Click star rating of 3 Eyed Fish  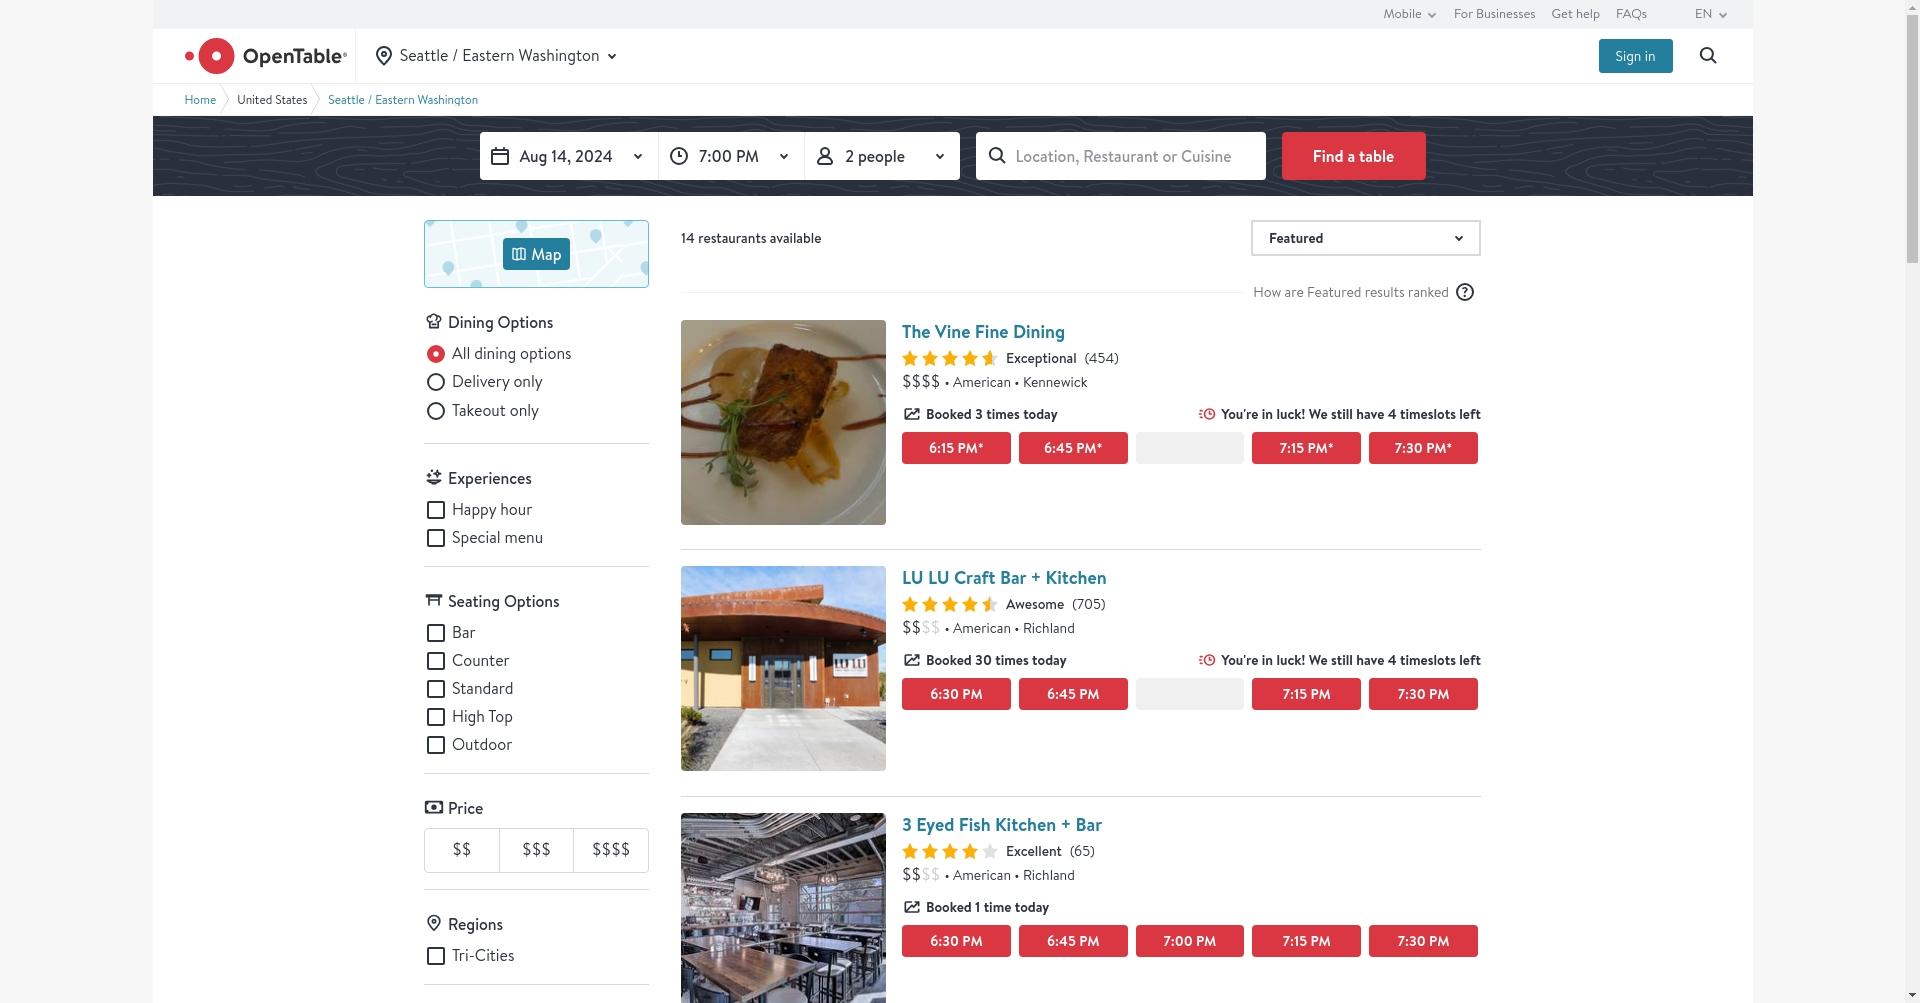click(950, 851)
